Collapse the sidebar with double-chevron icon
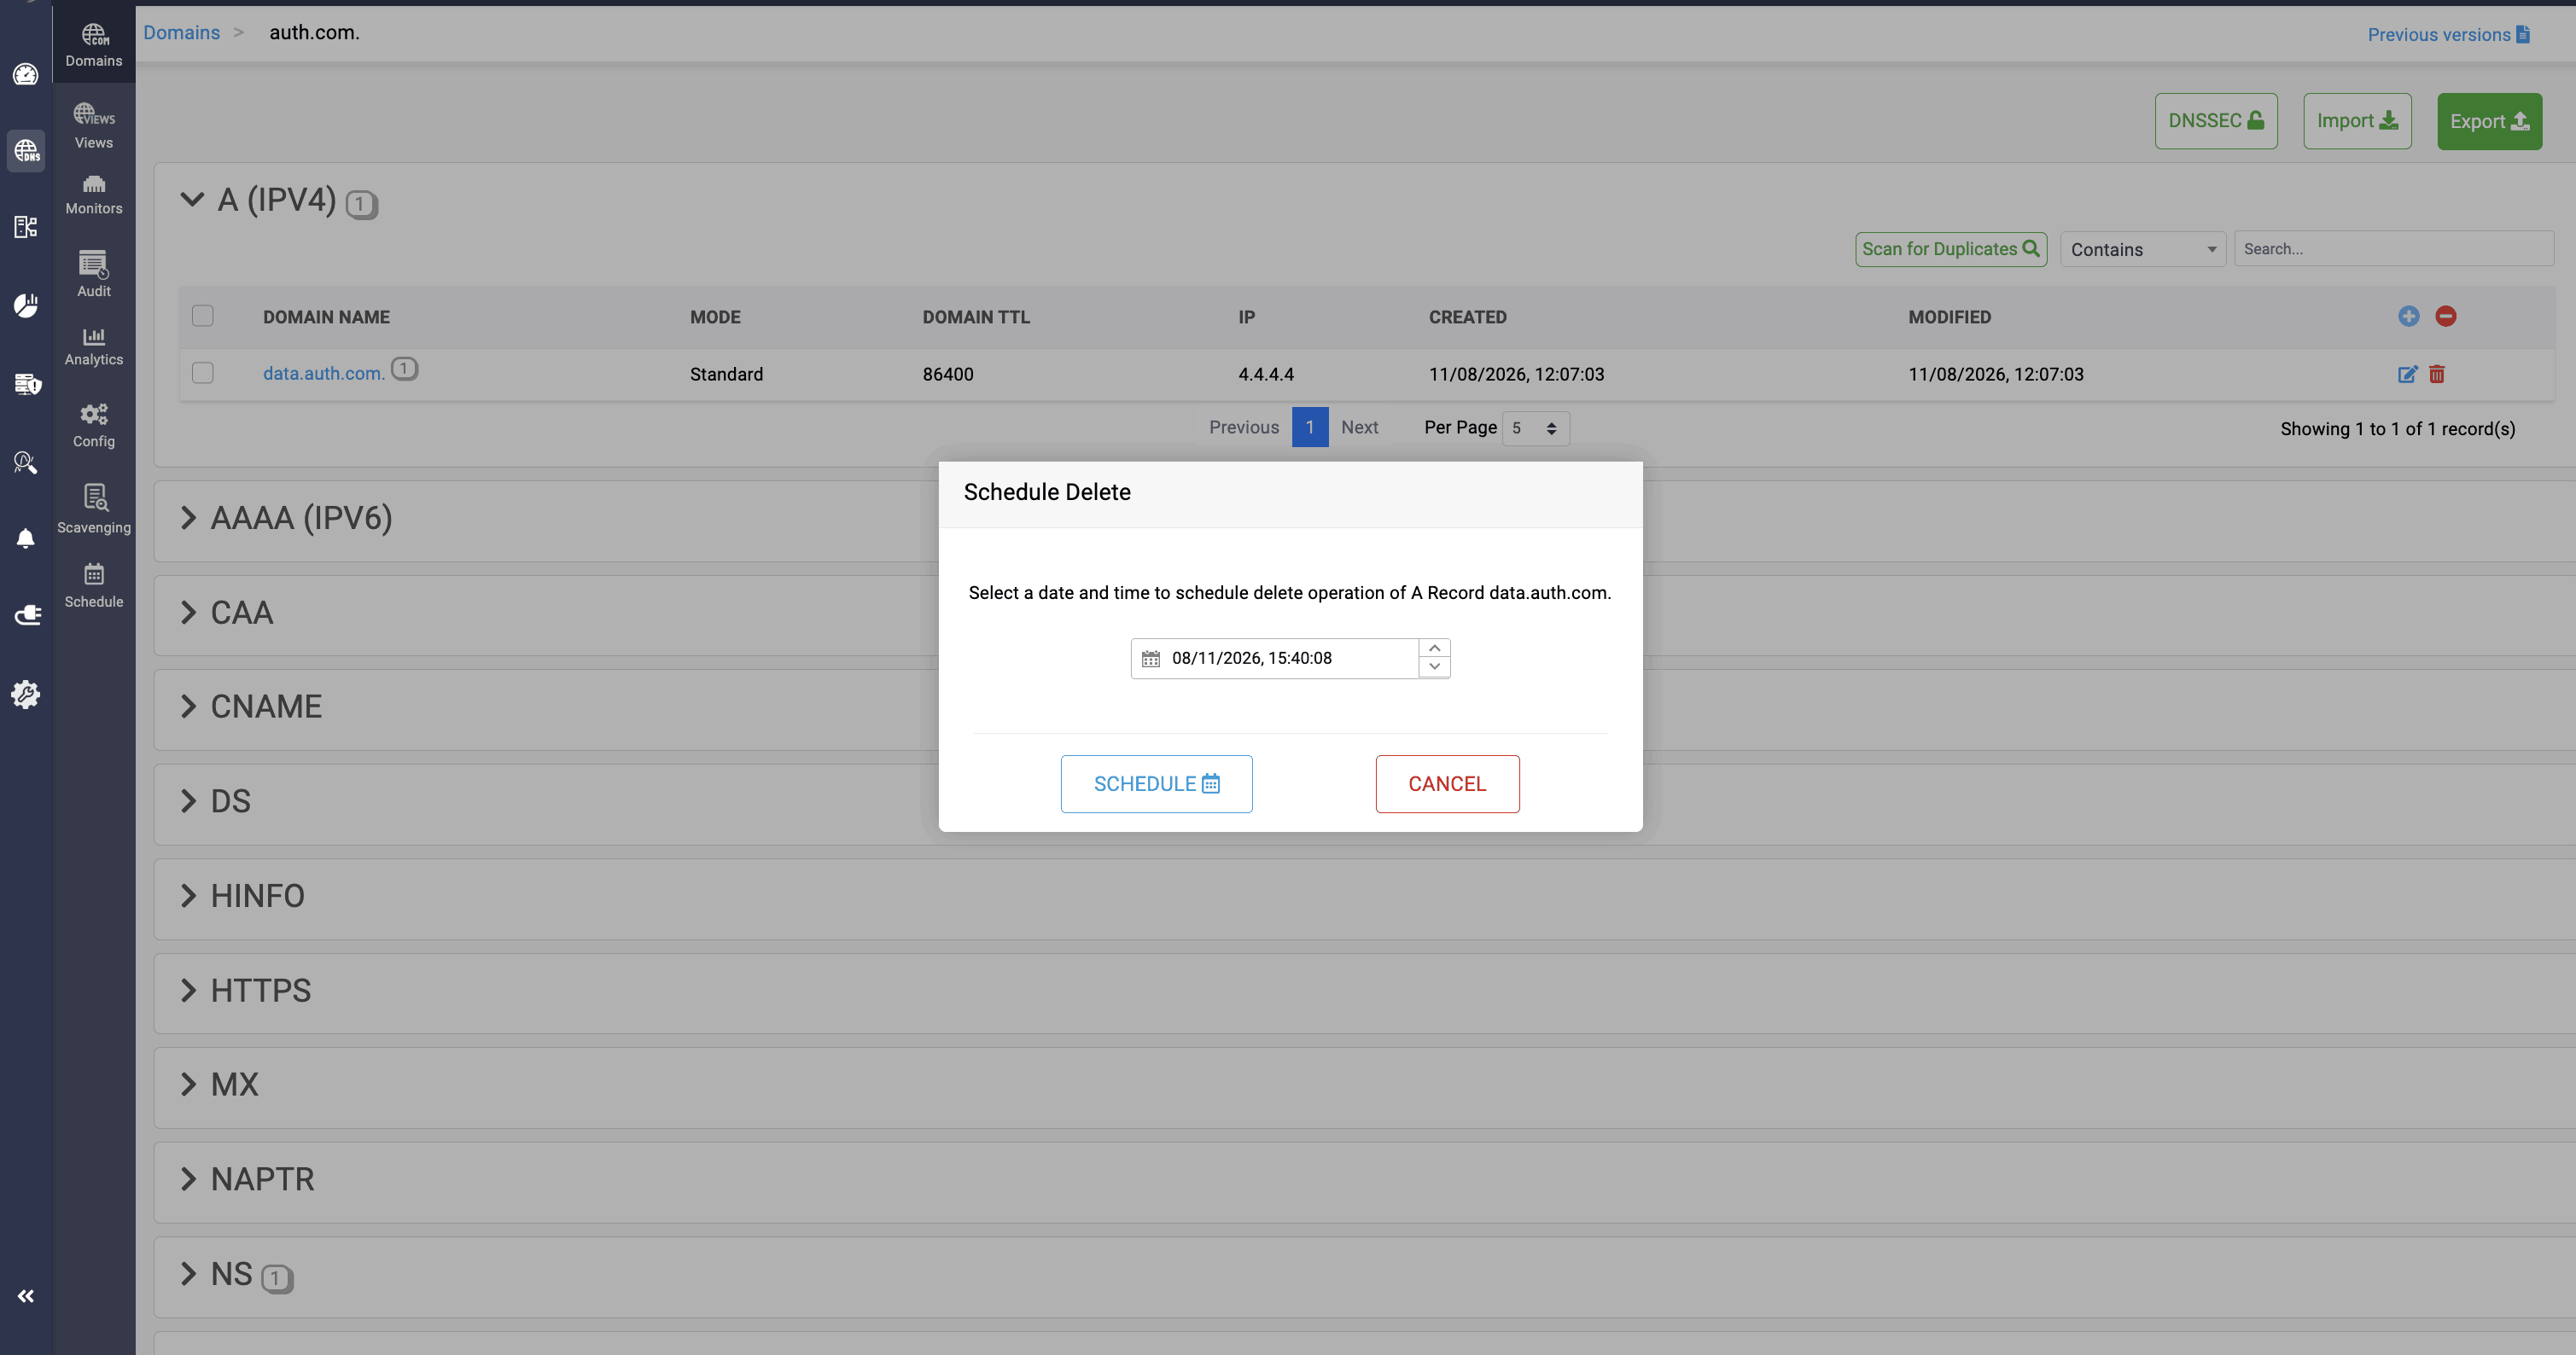Viewport: 2576px width, 1355px height. pos(26,1296)
